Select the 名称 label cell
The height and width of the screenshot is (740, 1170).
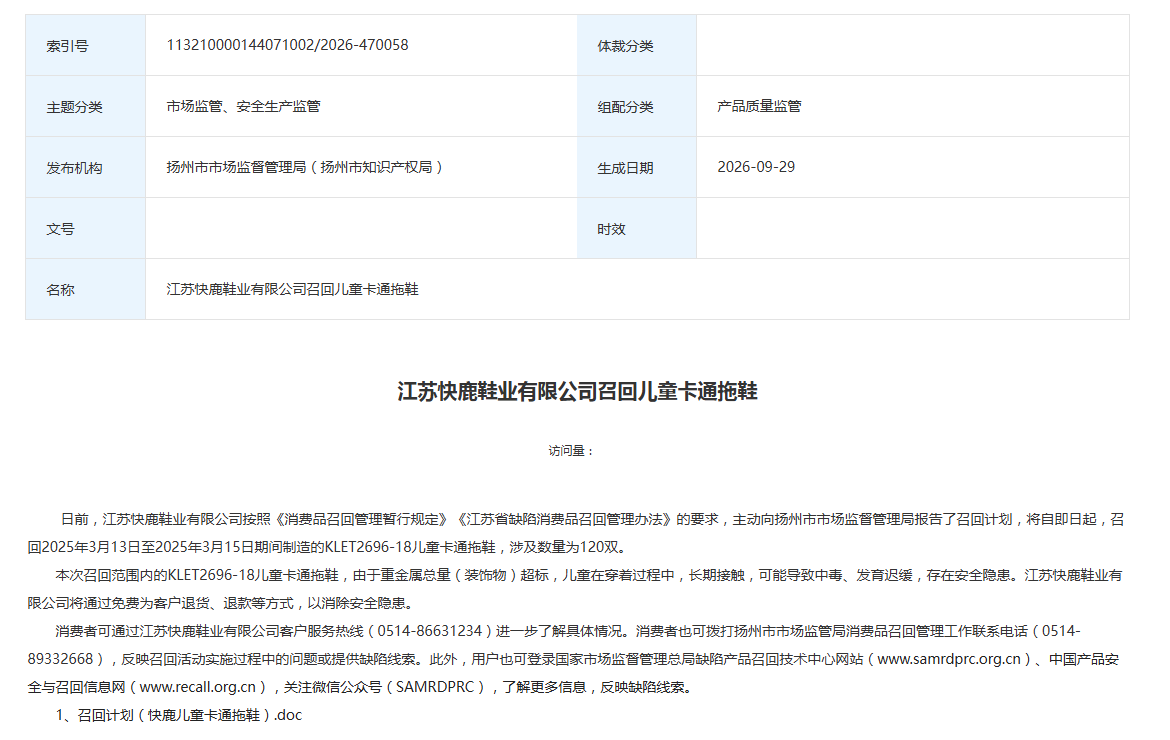tap(86, 289)
